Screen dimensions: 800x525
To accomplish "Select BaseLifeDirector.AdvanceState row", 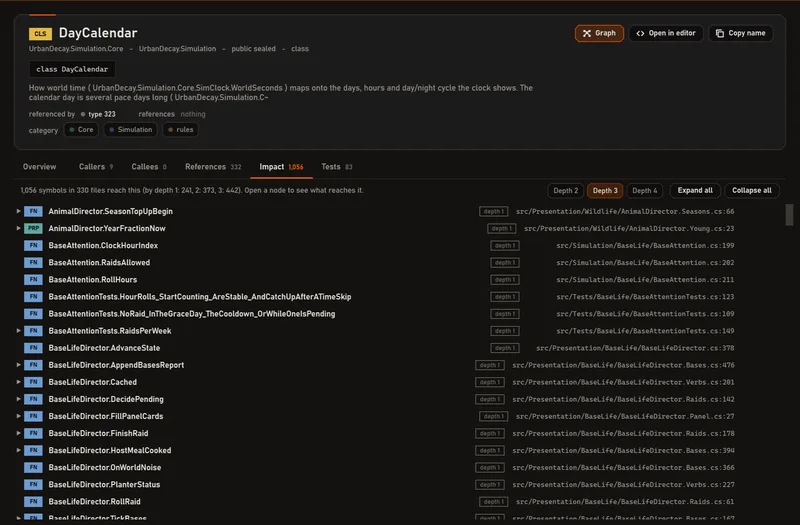I will pyautogui.click(x=377, y=348).
